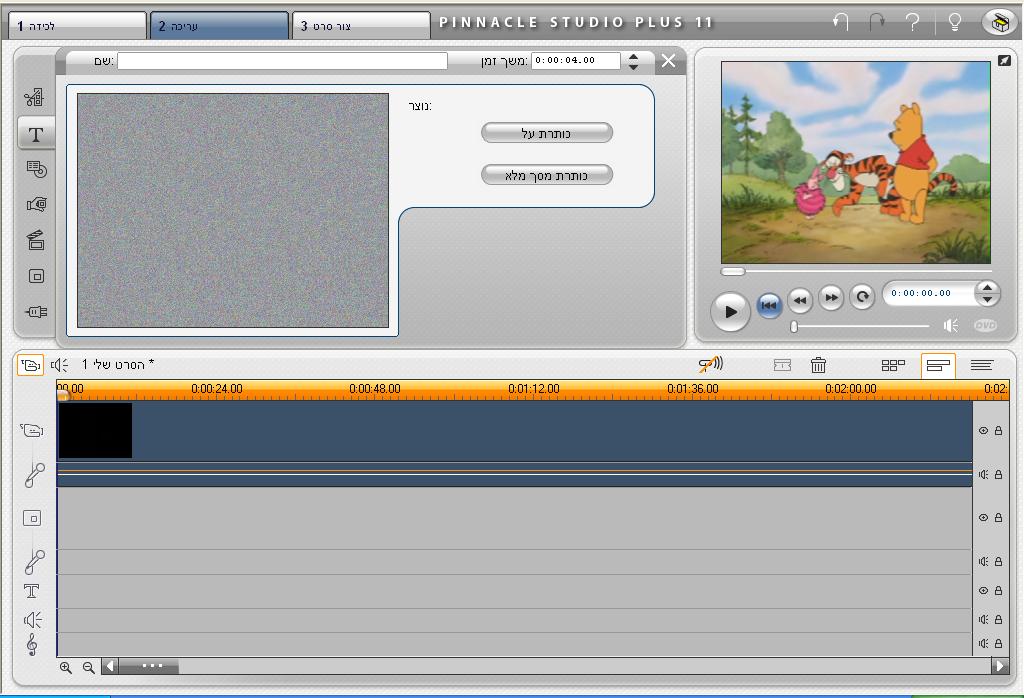The height and width of the screenshot is (698, 1024).
Task: Click the sound effects track header
Action: 33,620
